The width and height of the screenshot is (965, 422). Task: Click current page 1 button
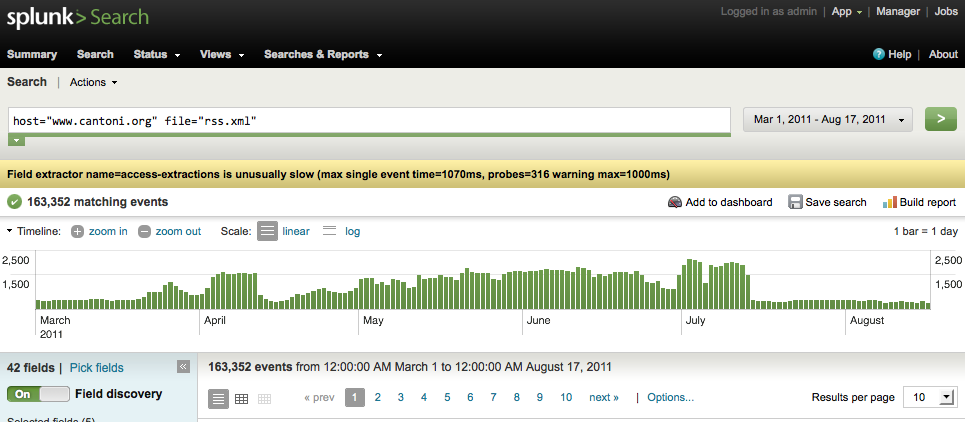354,397
